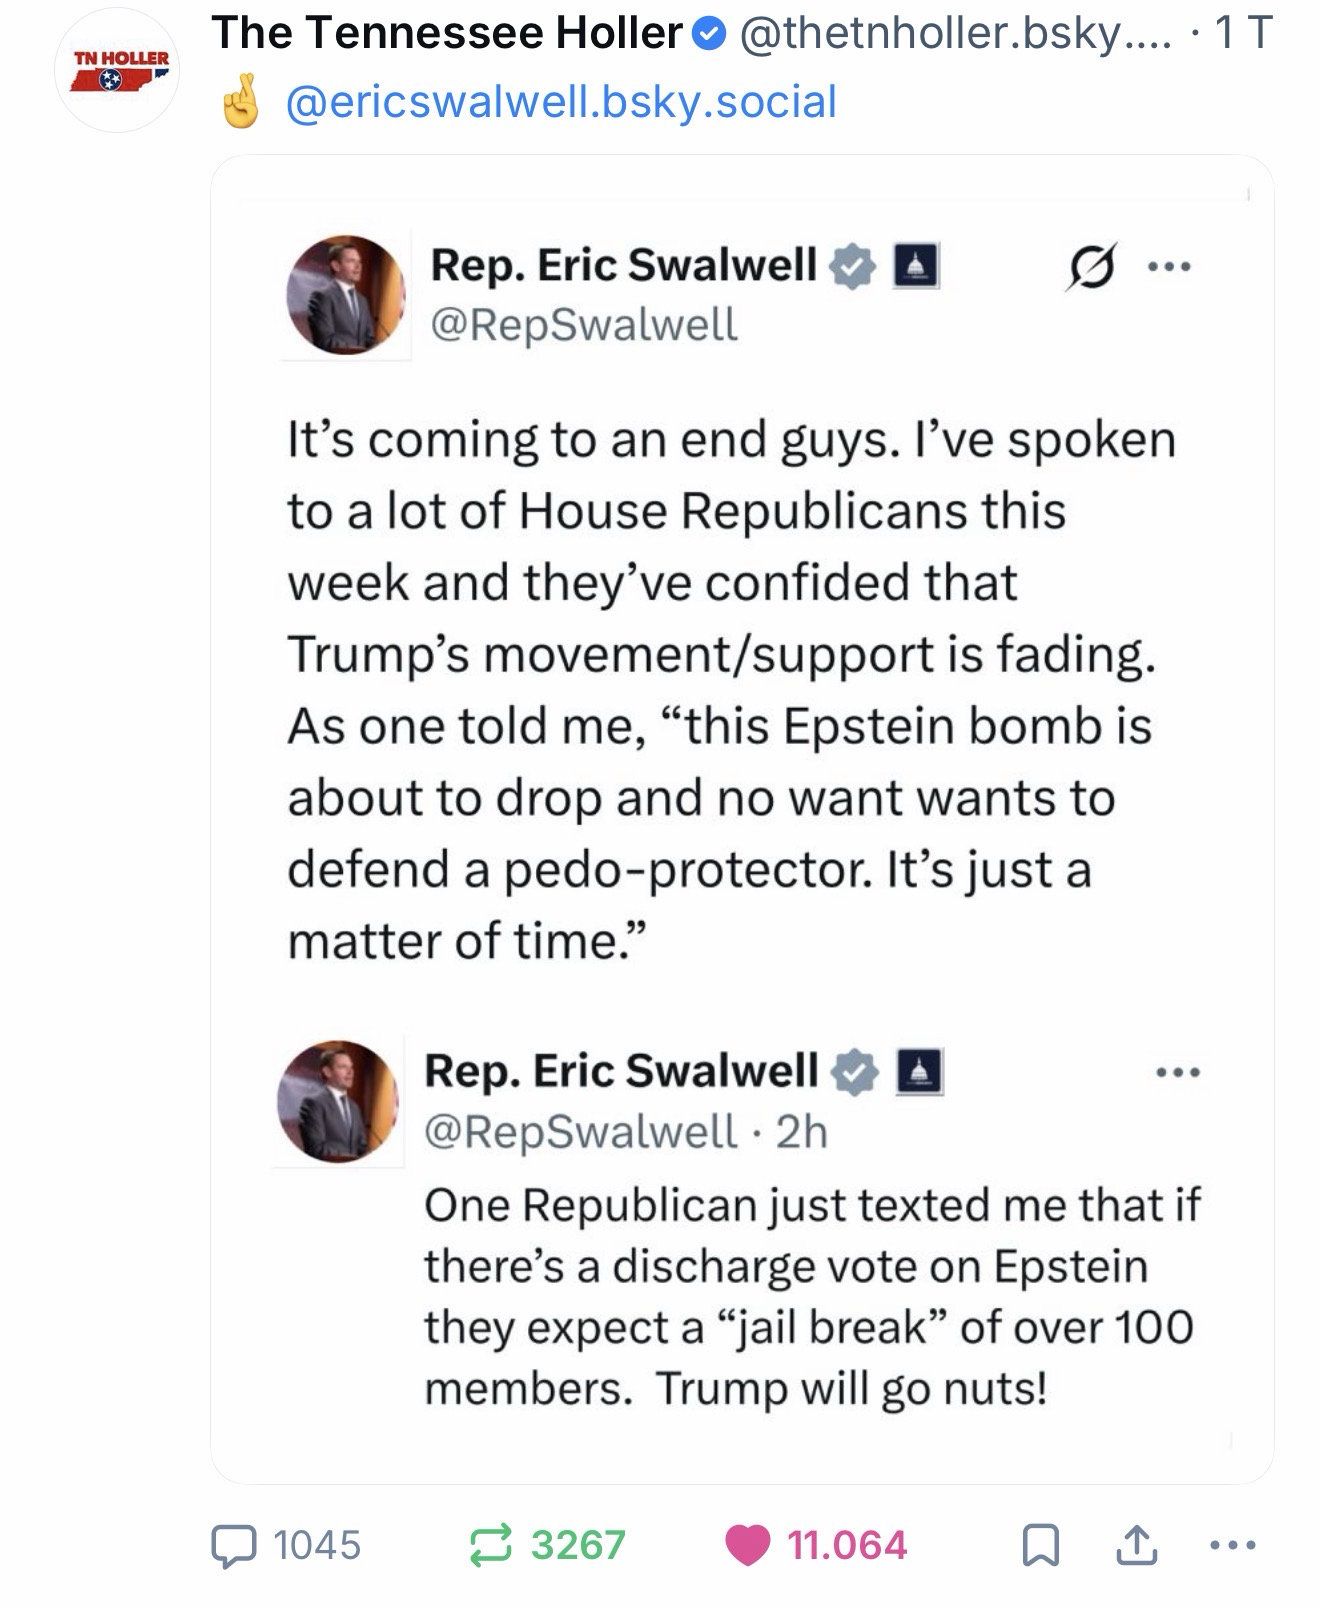Repost using the green repost icon
Image resolution: width=1320 pixels, height=1608 pixels.
click(x=489, y=1546)
